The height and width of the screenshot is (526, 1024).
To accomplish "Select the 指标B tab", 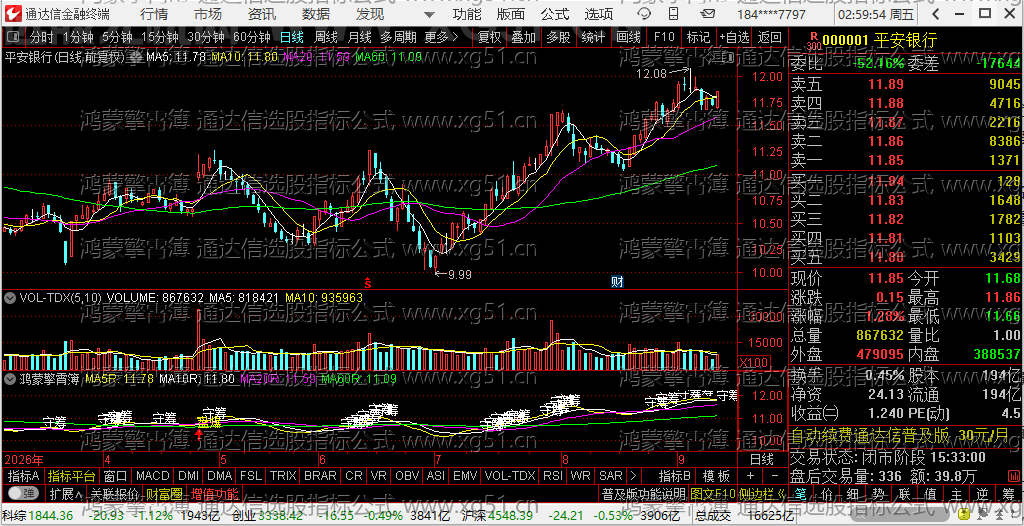I will (675, 476).
